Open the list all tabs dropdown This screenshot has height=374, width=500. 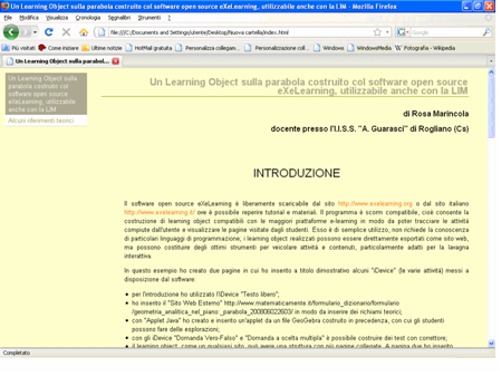tap(491, 61)
